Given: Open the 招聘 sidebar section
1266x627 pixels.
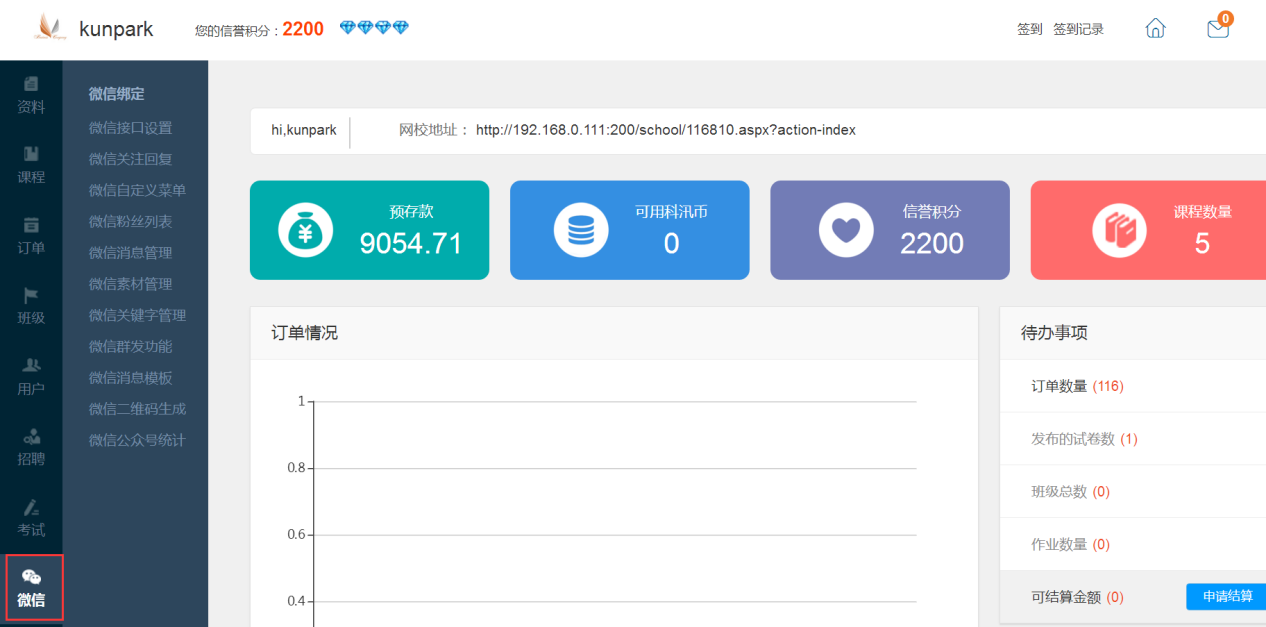Looking at the screenshot, I should coord(31,447).
